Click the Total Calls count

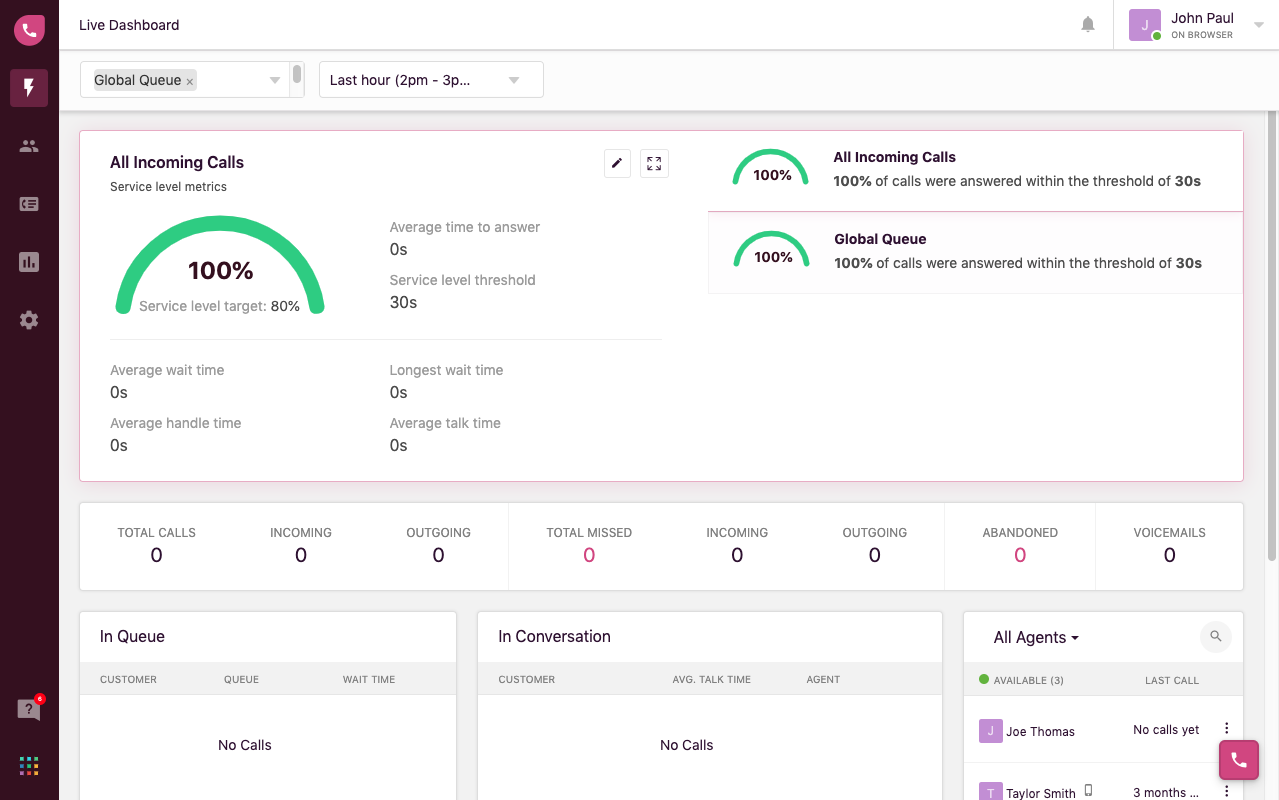156,555
